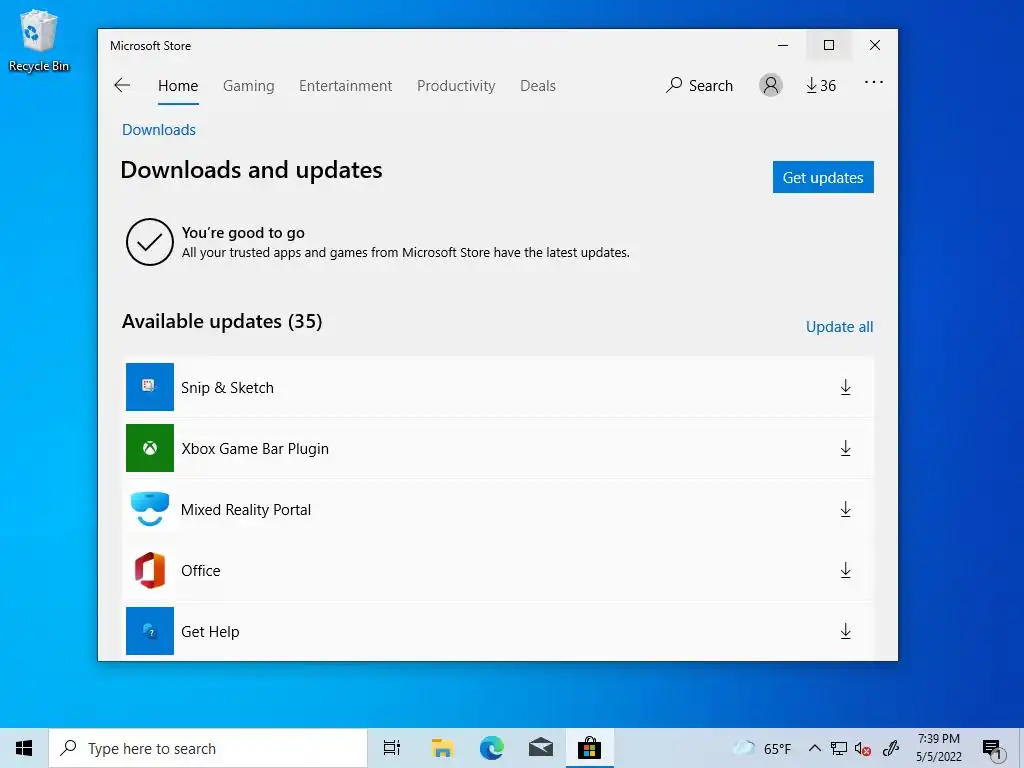Click the muted volume tray icon
The height and width of the screenshot is (768, 1024).
pos(863,748)
